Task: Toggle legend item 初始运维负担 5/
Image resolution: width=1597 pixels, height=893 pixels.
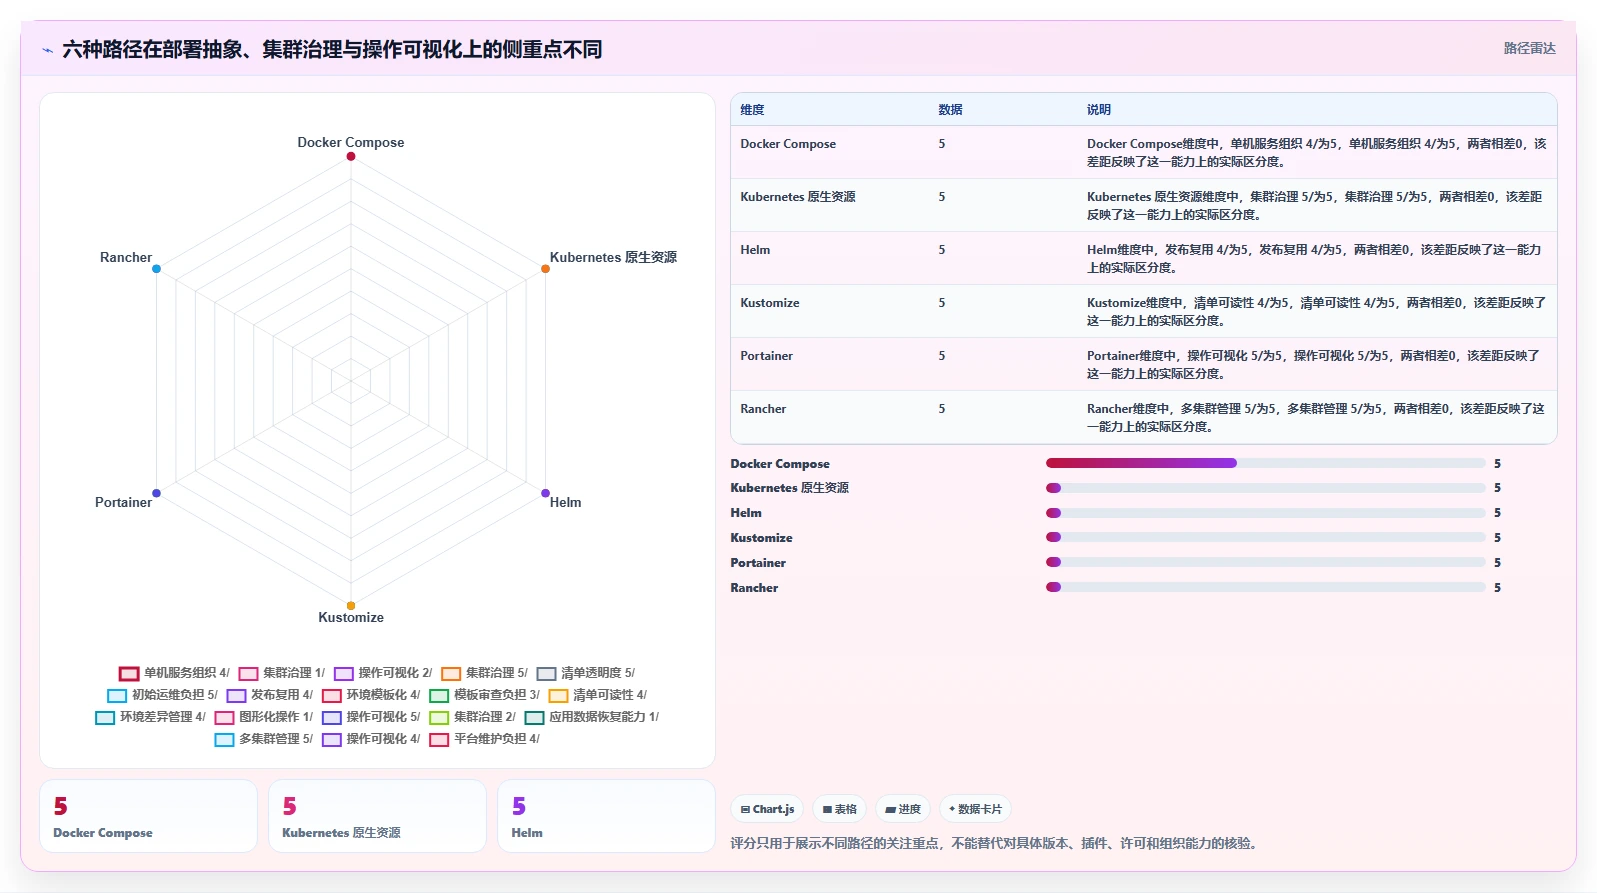Action: pos(162,695)
